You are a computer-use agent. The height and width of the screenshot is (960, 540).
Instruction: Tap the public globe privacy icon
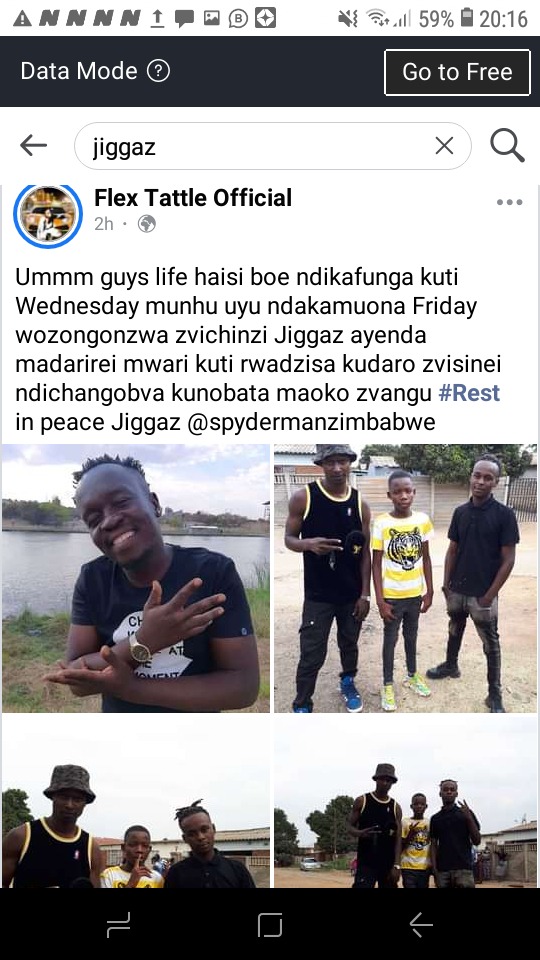[146, 224]
